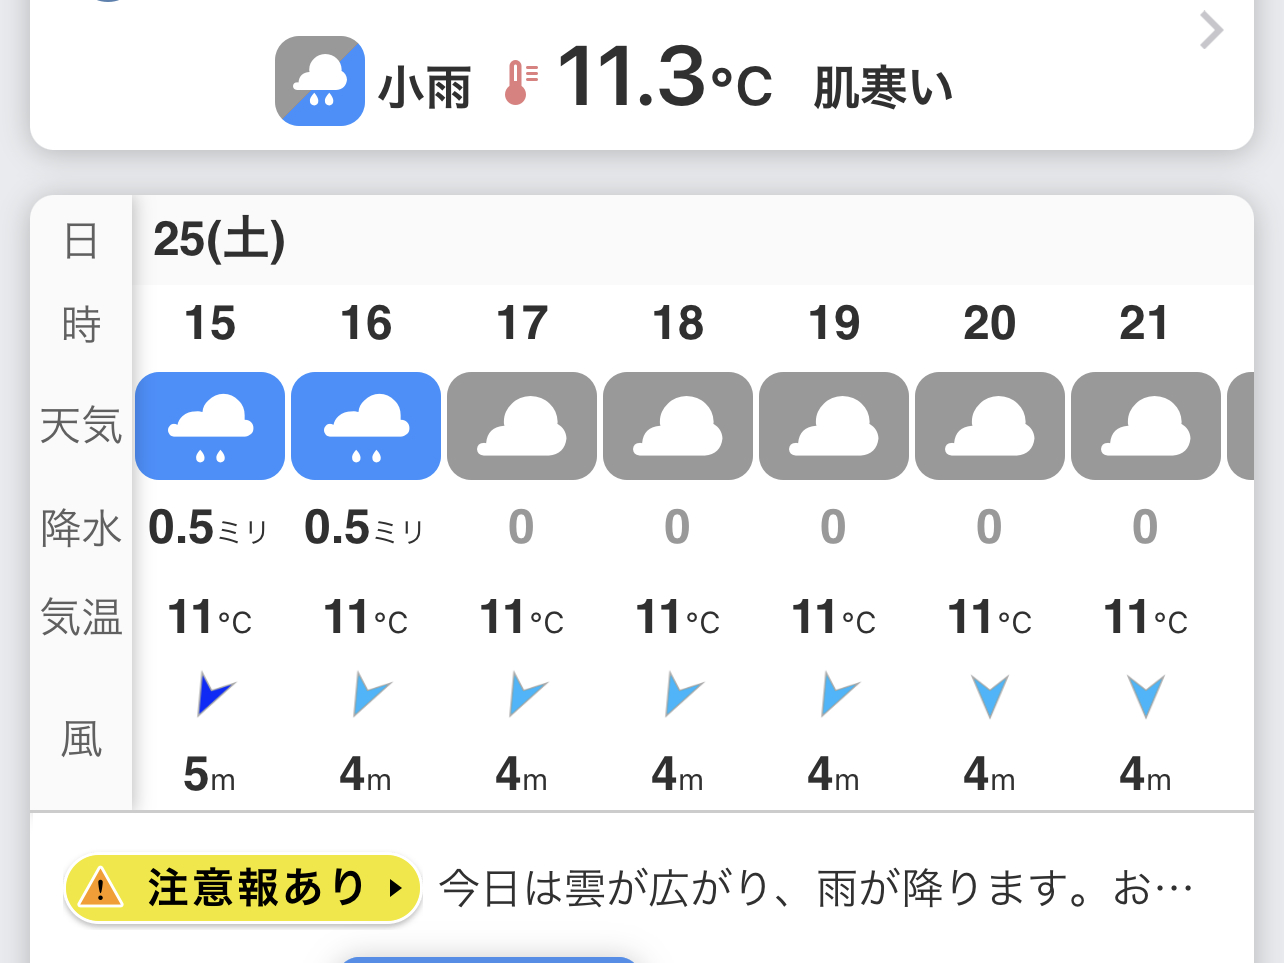Viewport: 1284px width, 963px height.
Task: Select the rain cloud icon for 15時
Action: pyautogui.click(x=210, y=426)
